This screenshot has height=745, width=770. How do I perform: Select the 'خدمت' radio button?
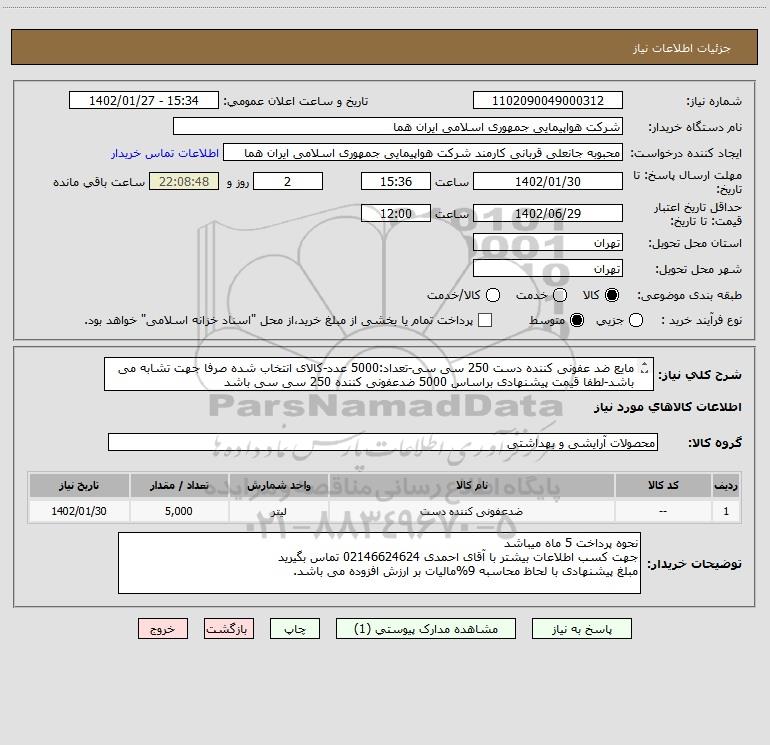[x=560, y=295]
